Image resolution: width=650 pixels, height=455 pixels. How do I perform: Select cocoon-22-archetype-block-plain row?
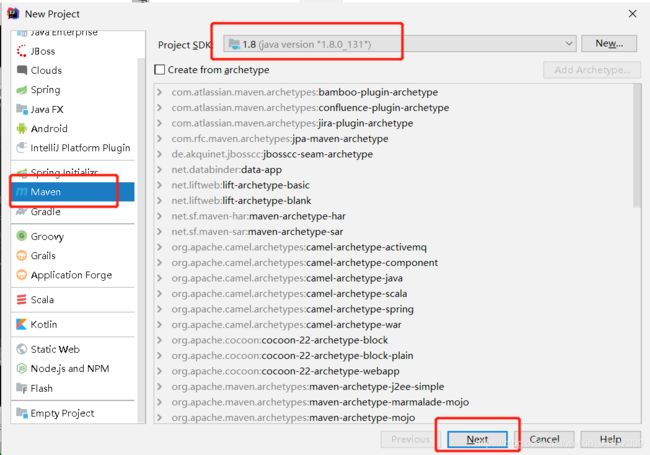[x=394, y=356]
